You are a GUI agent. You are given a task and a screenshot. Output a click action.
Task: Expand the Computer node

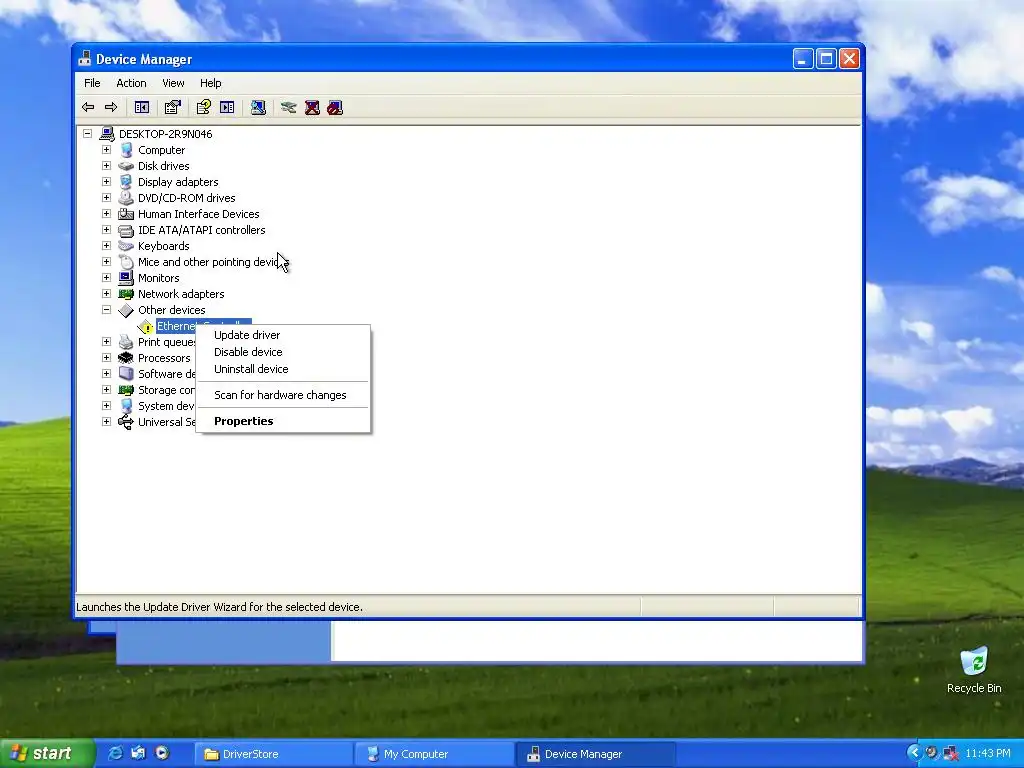[x=106, y=150]
